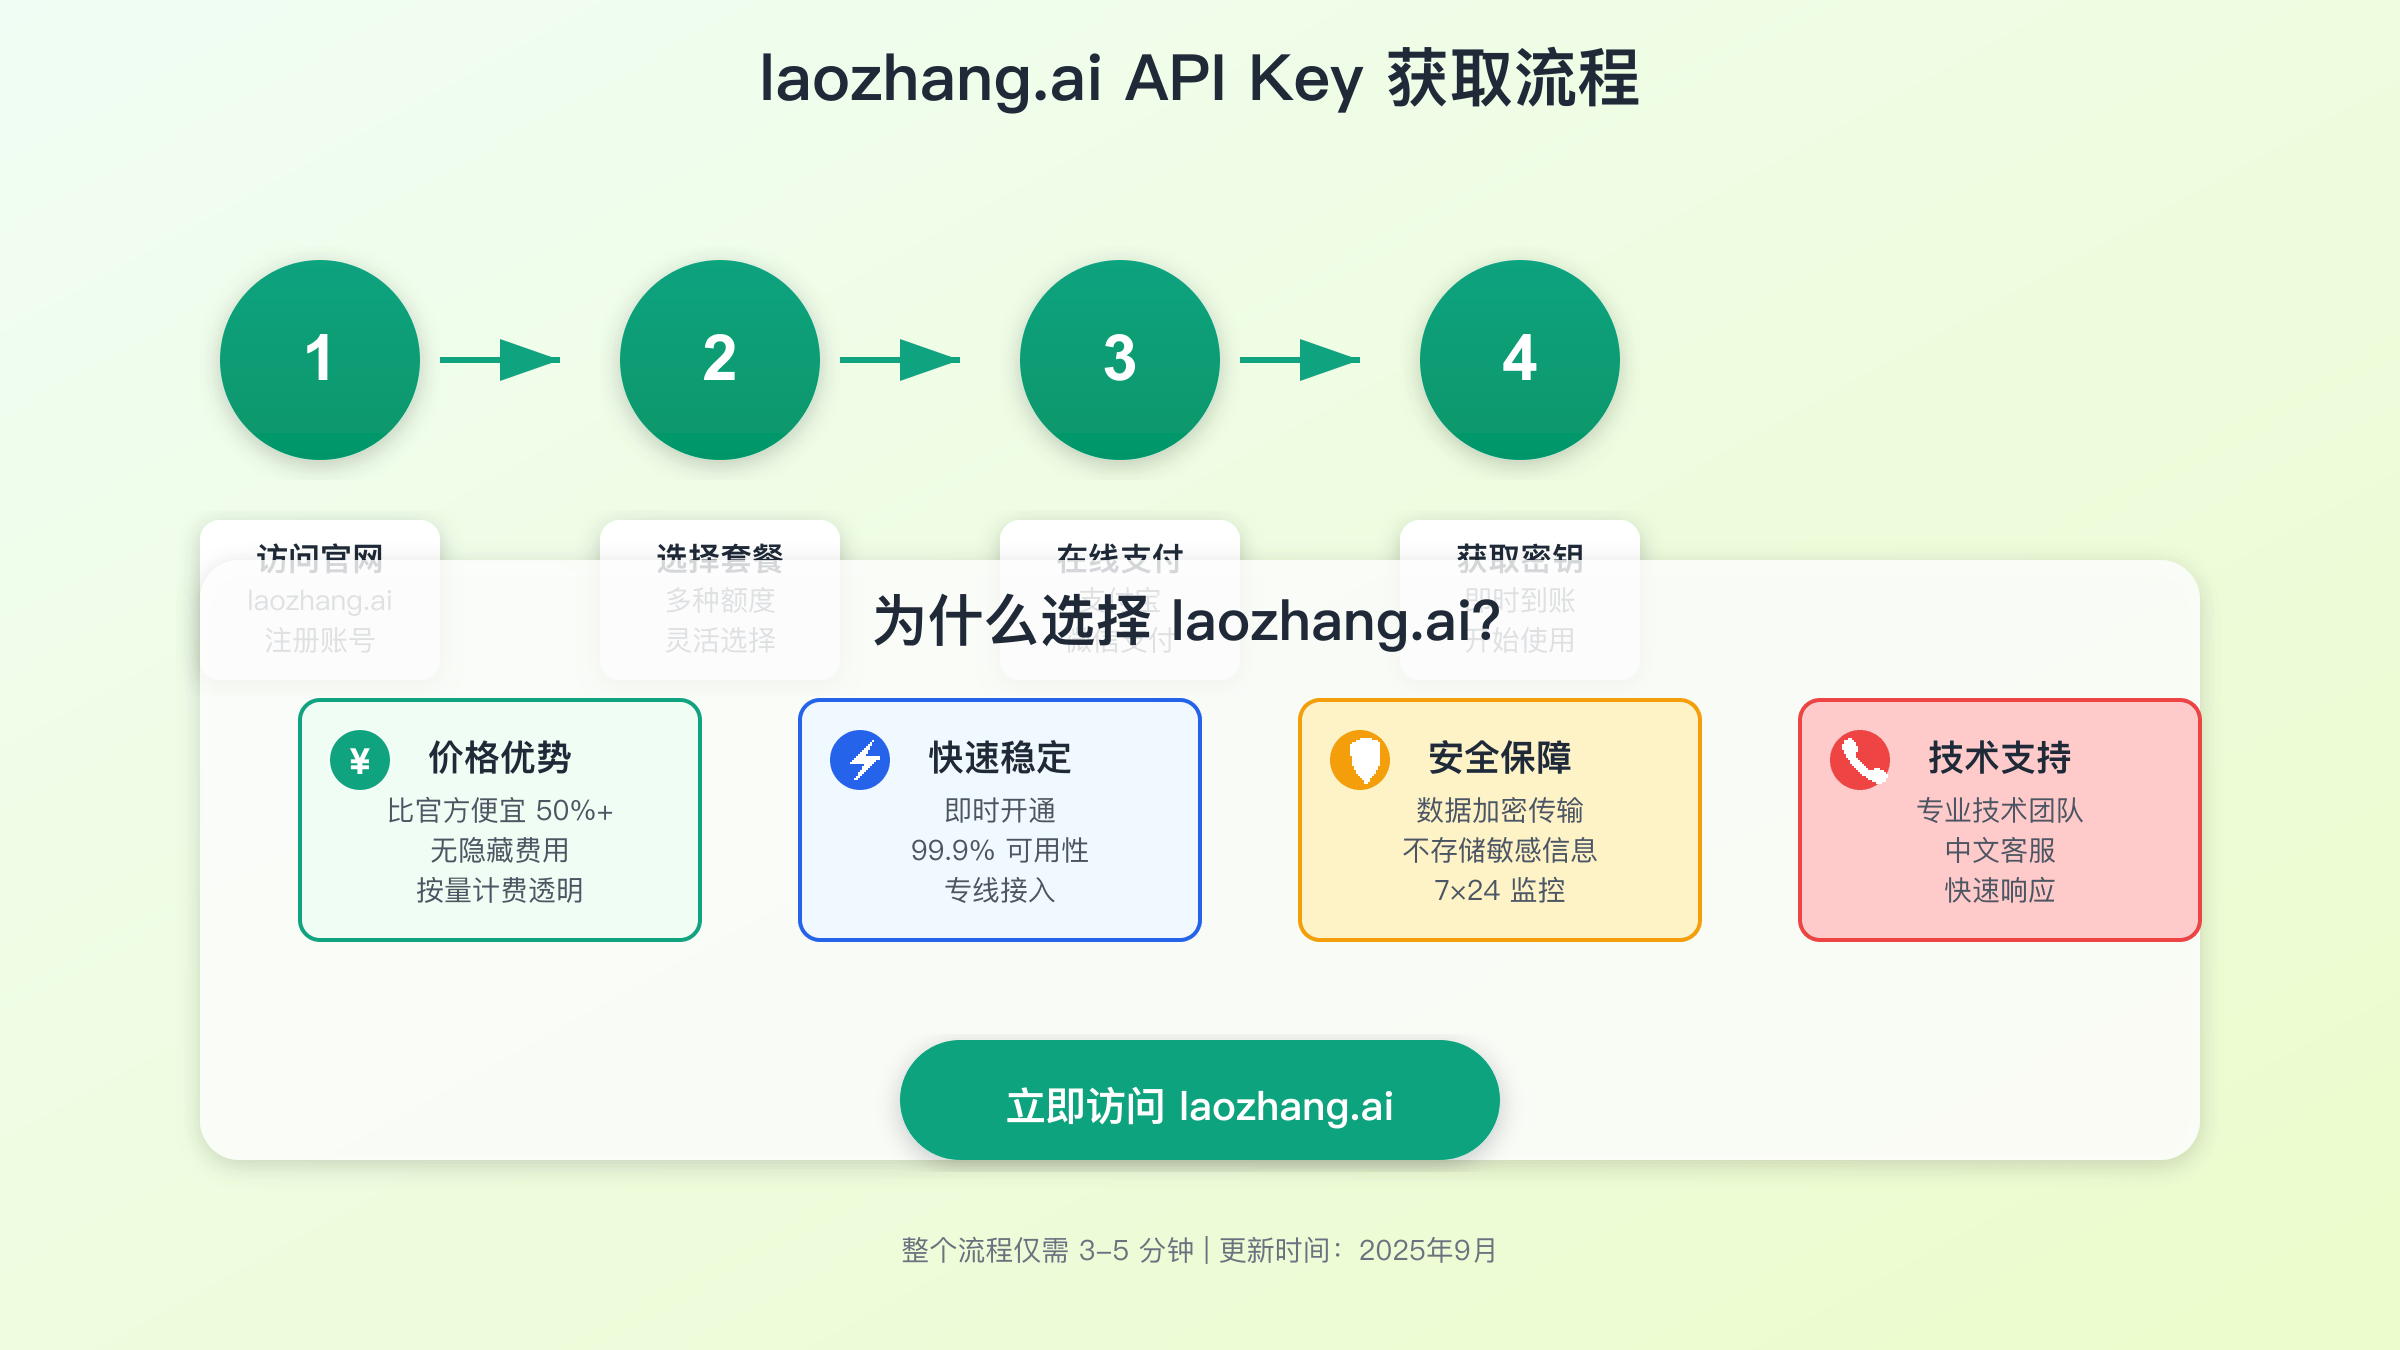Click the 价格优势 card title
This screenshot has height=1350, width=2400.
click(x=500, y=758)
